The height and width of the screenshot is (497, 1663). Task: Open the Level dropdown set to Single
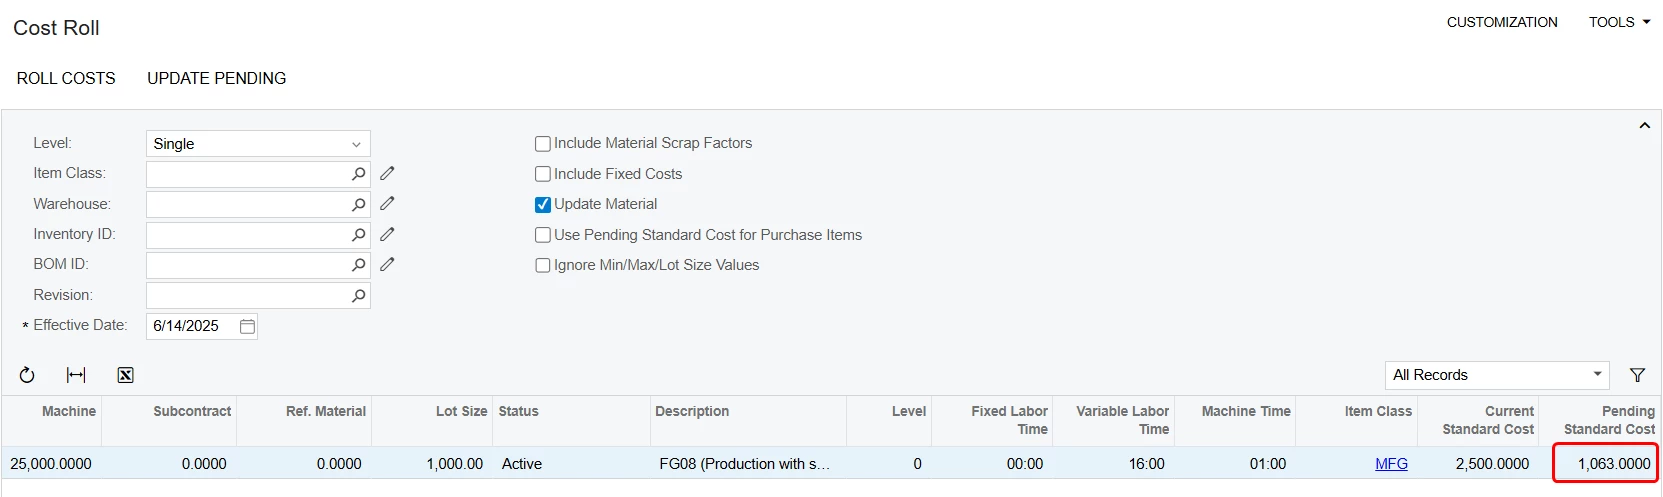click(258, 144)
